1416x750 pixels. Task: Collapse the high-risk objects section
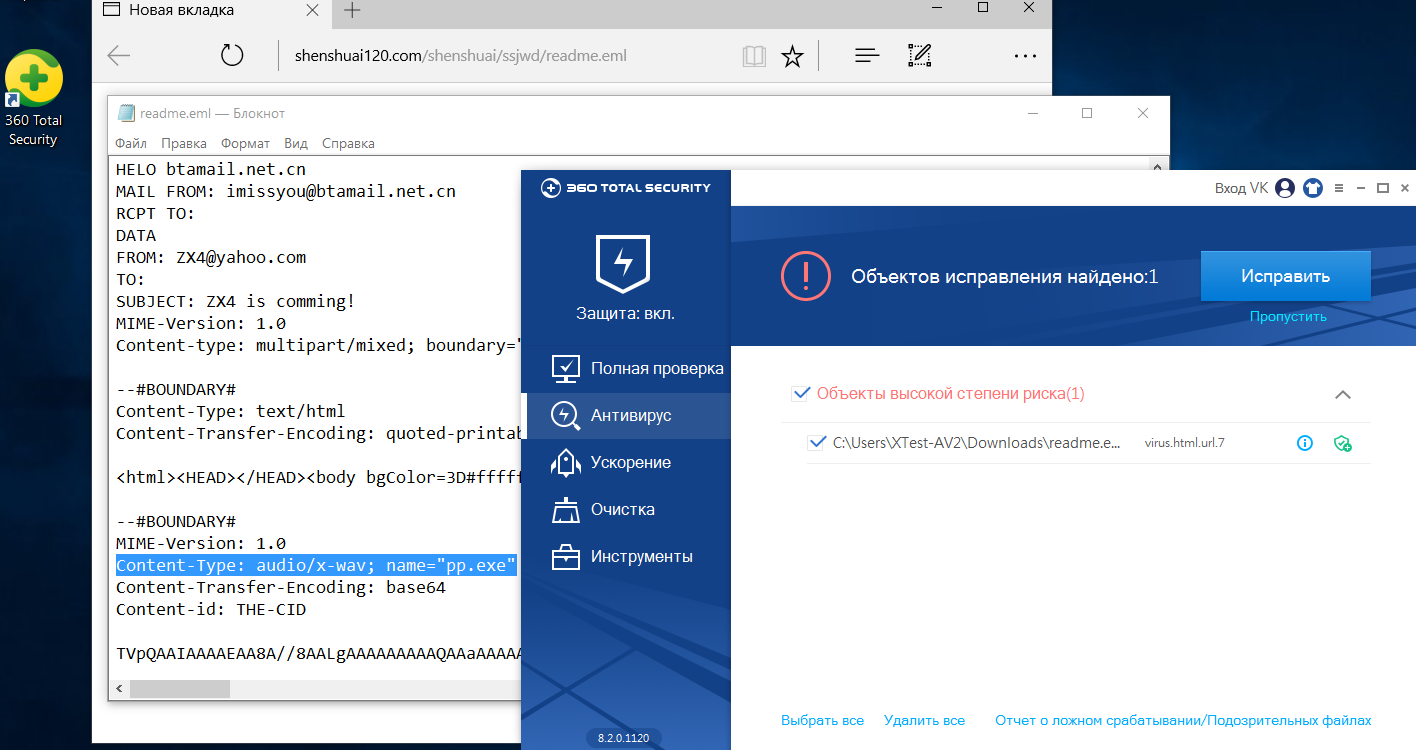click(1343, 394)
